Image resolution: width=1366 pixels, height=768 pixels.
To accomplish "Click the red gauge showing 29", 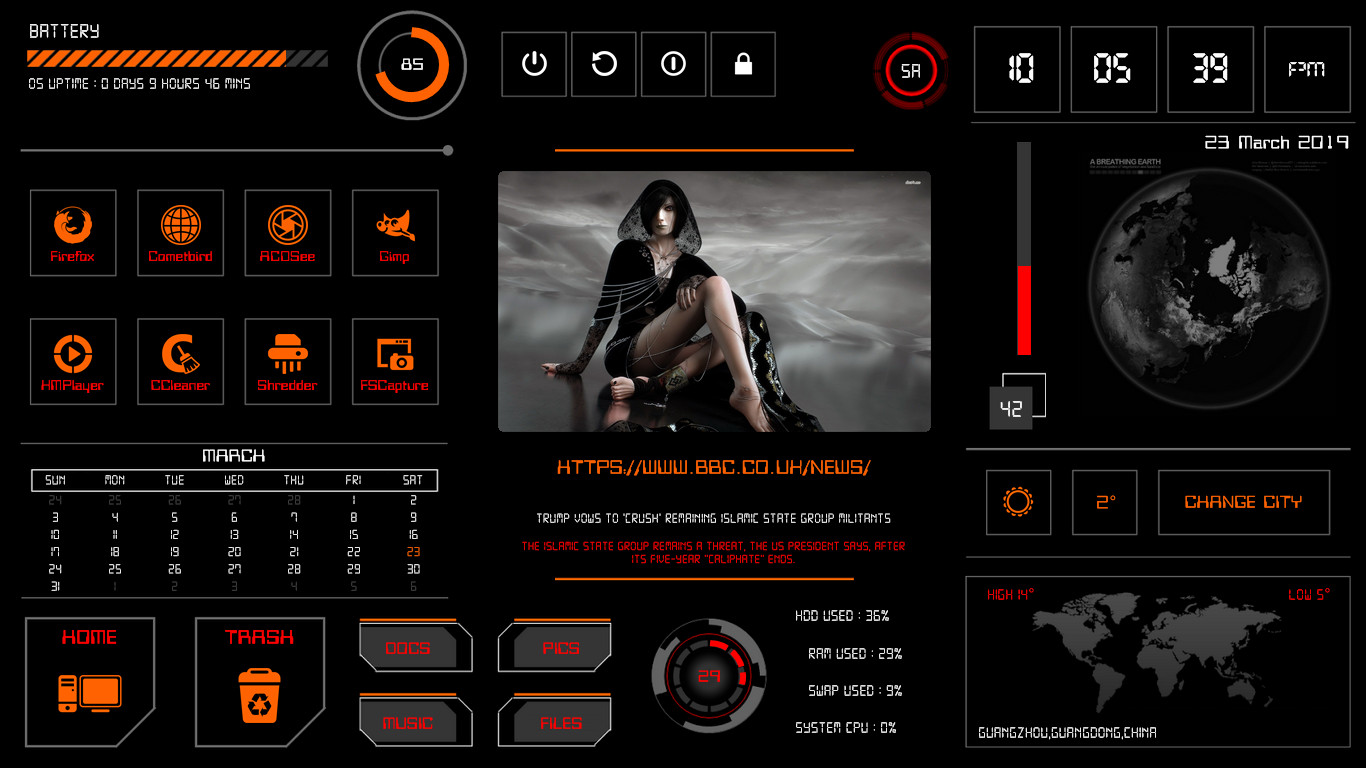I will click(x=709, y=676).
